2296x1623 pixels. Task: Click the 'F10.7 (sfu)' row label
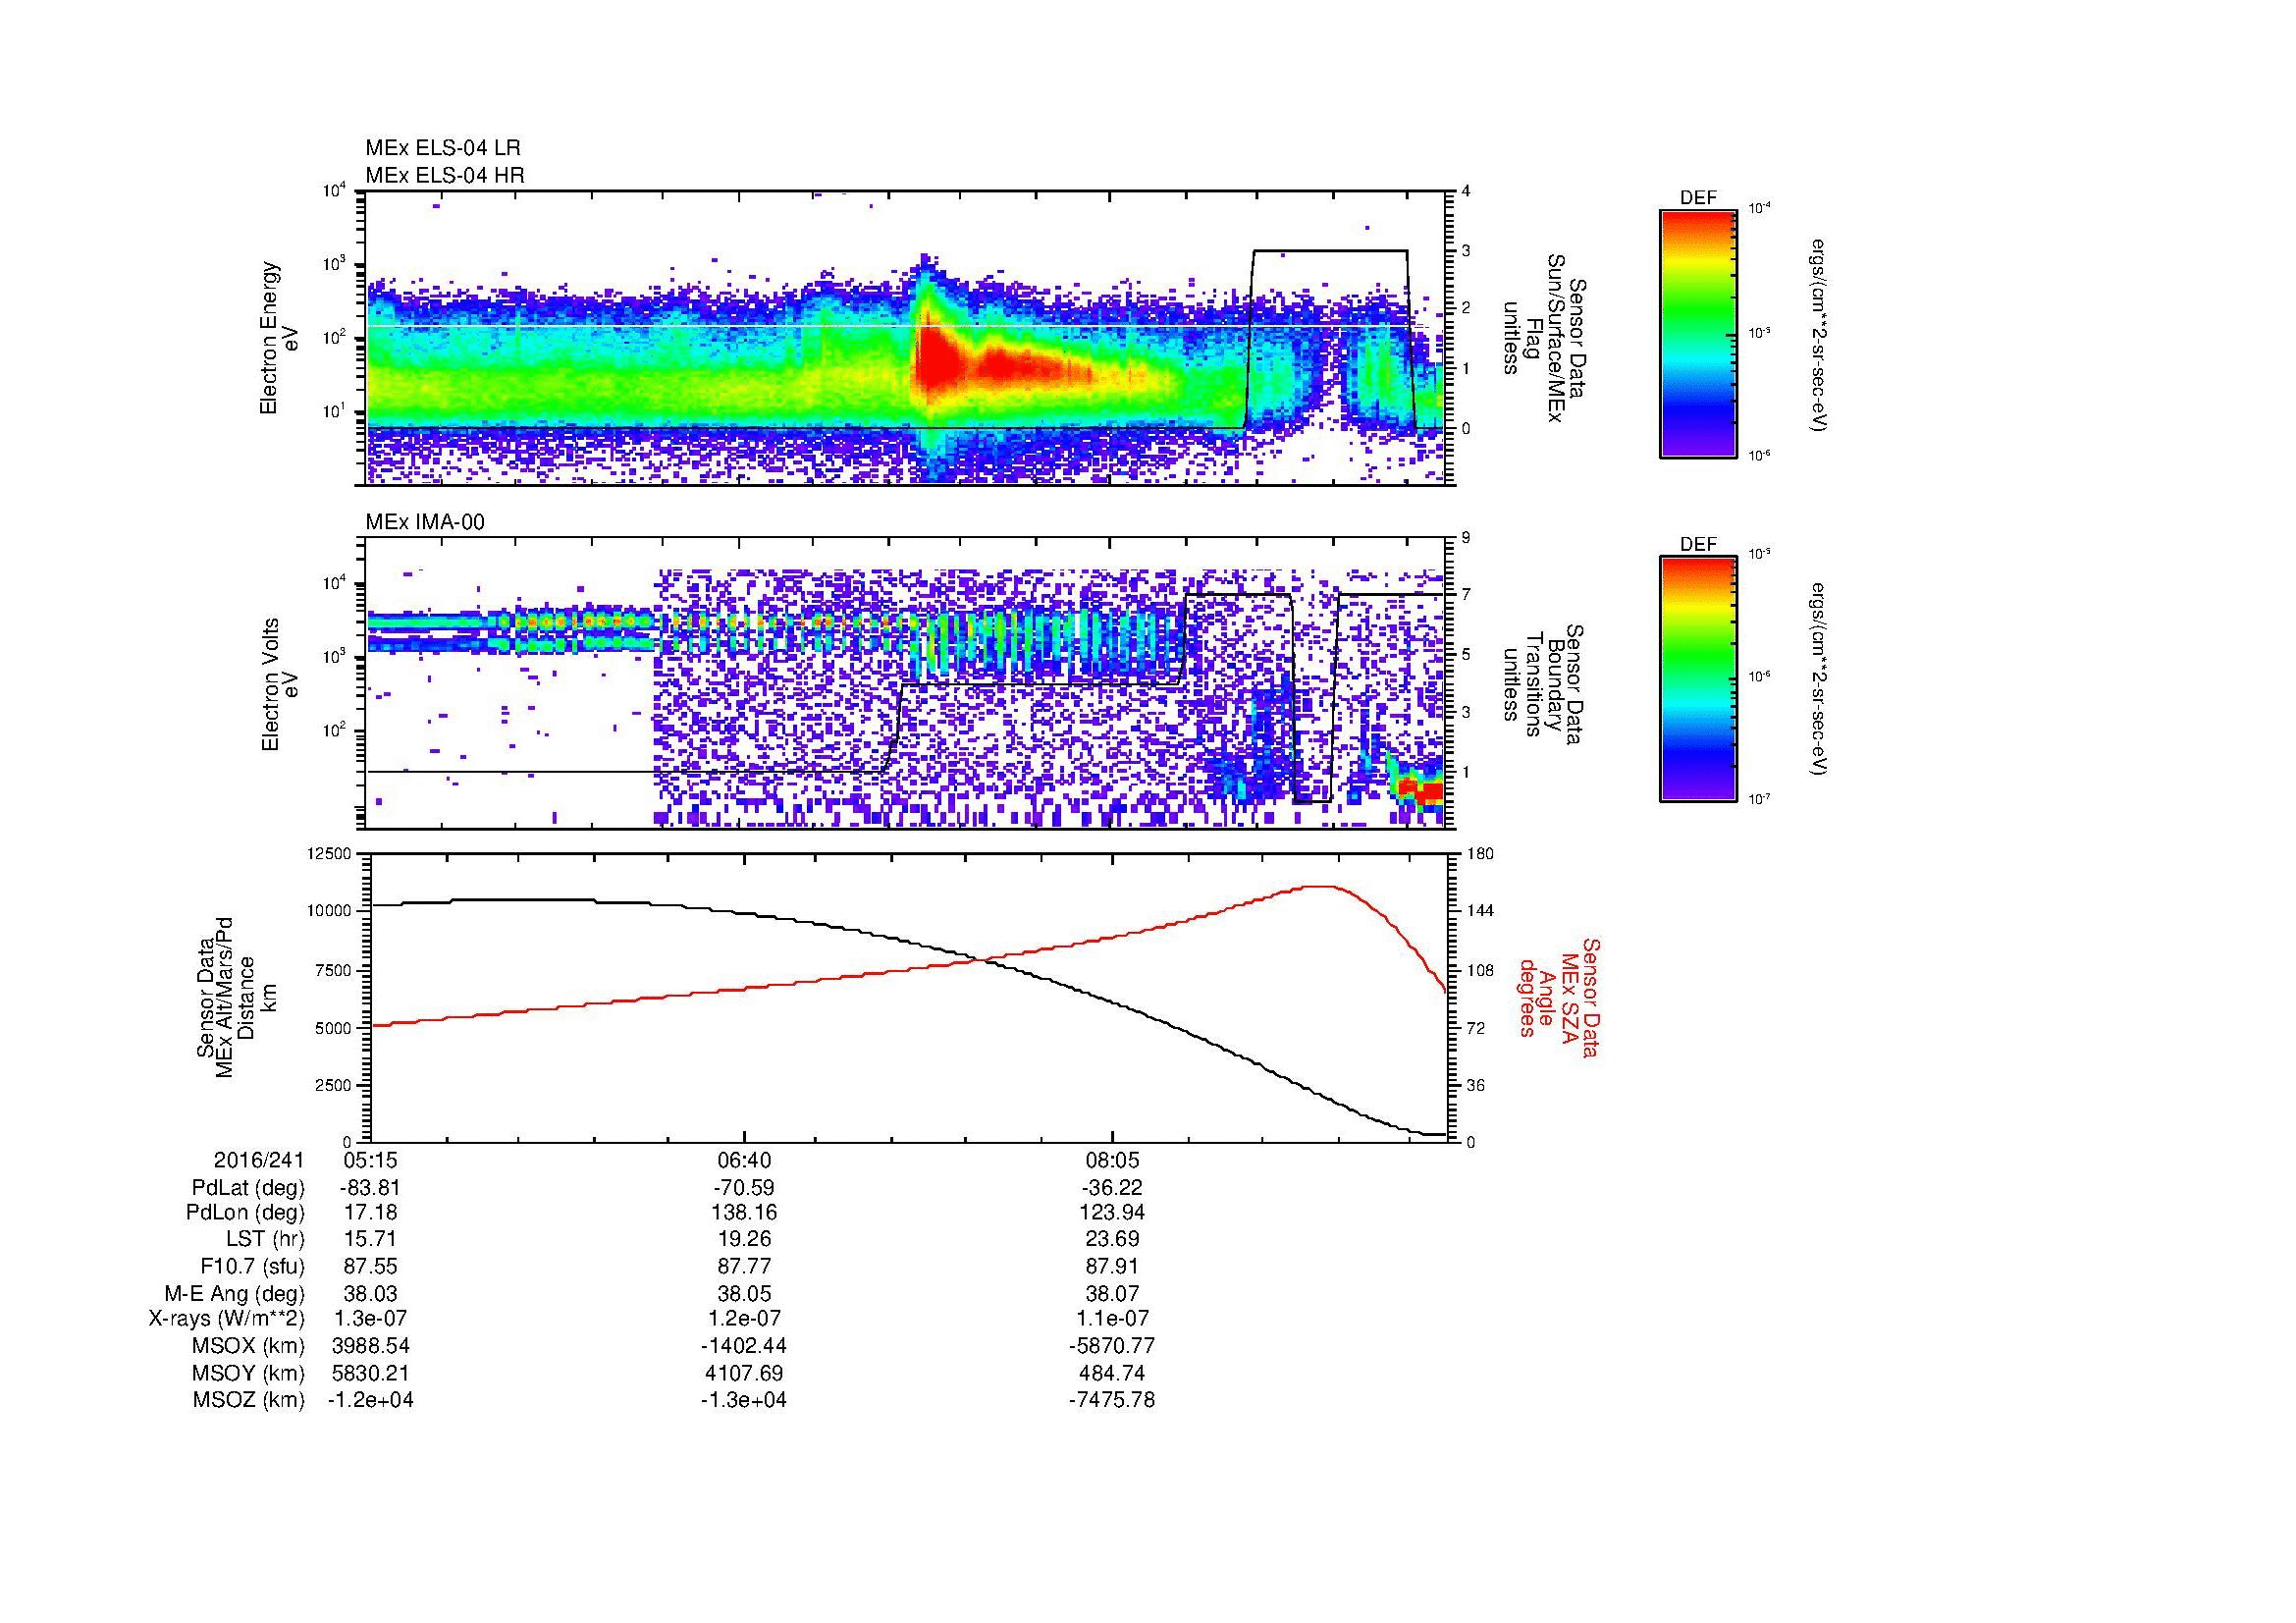(252, 1266)
